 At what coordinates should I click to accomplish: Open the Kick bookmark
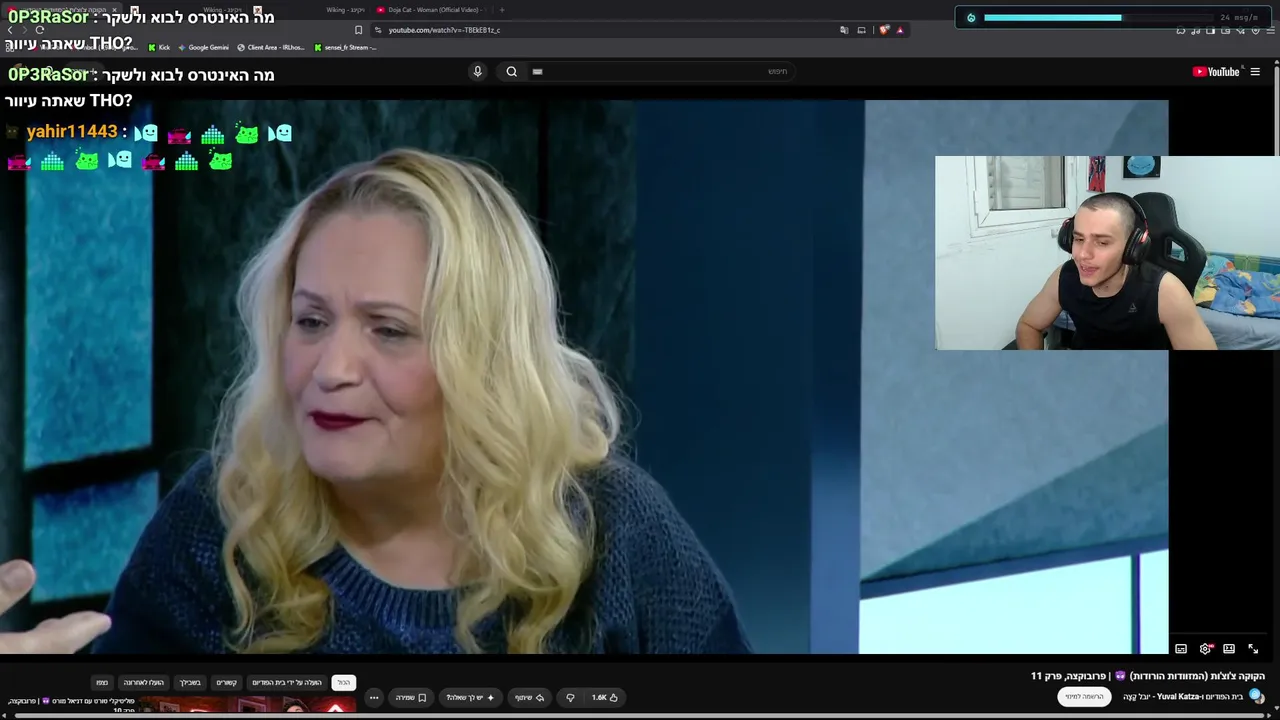pyautogui.click(x=159, y=47)
